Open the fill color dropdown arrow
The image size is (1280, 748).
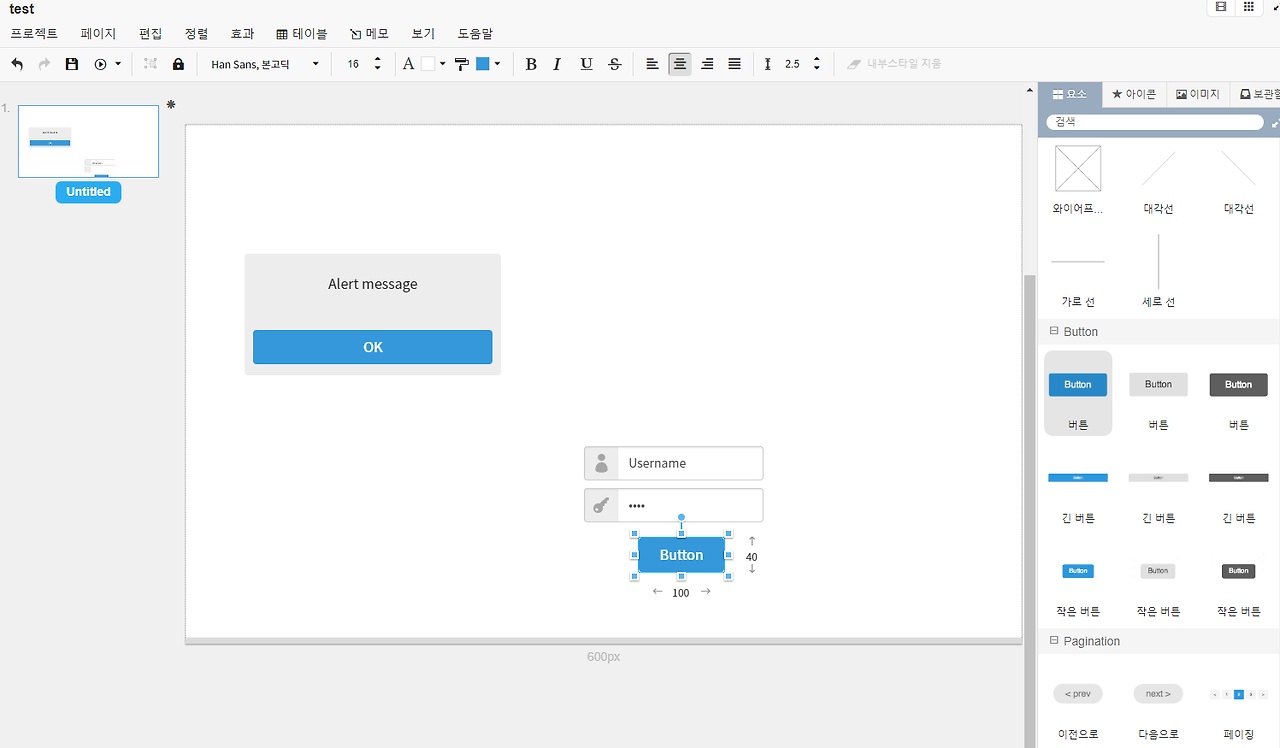coord(497,64)
